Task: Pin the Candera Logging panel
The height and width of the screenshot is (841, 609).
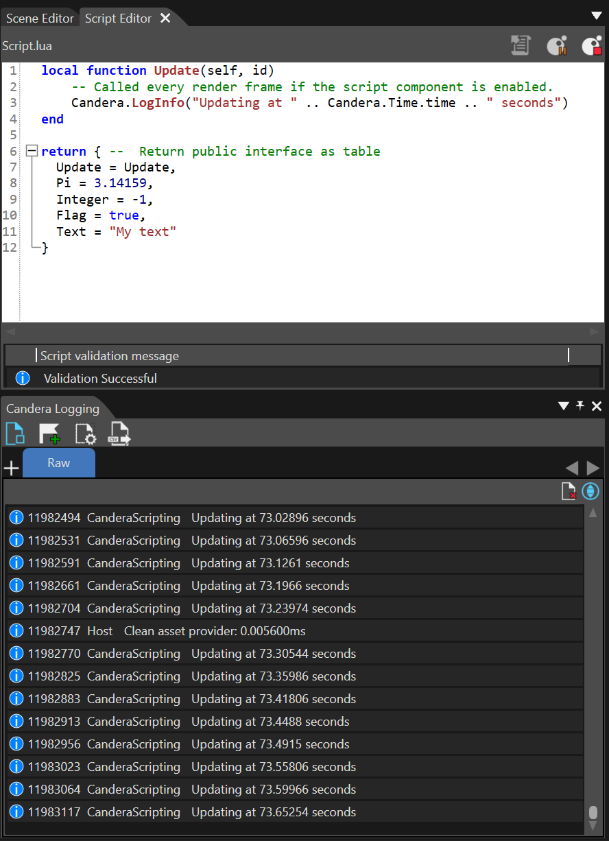Action: 579,406
